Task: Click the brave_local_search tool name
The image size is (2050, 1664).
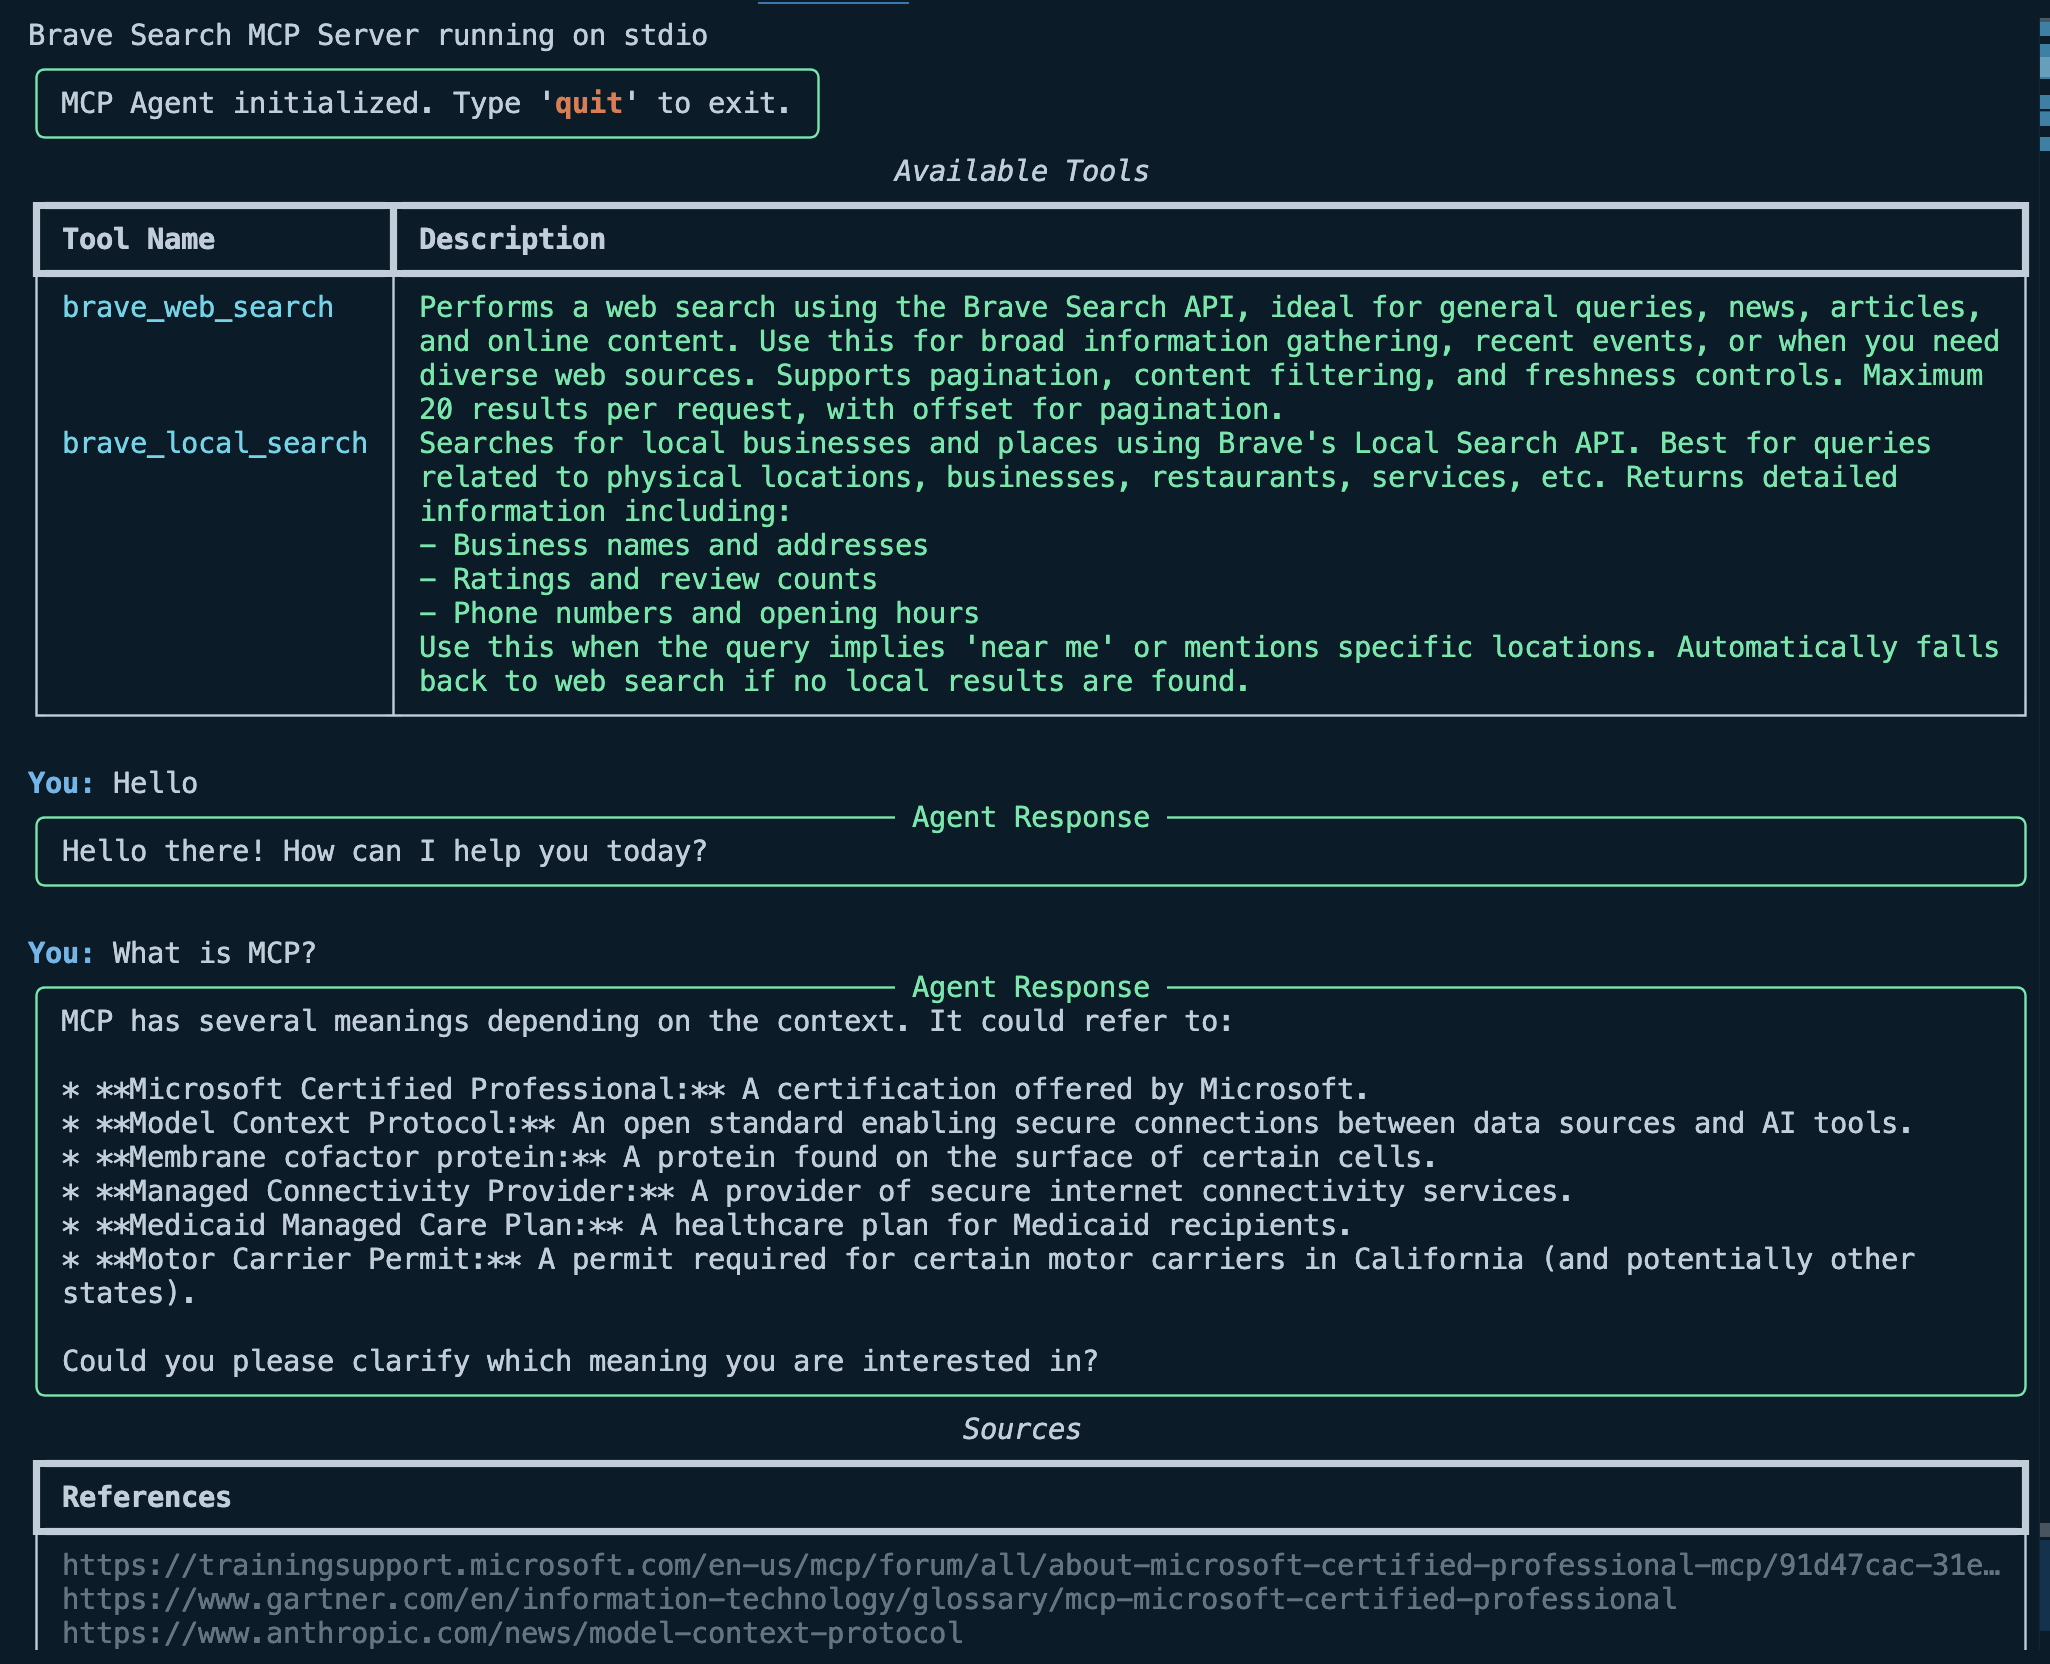Action: click(214, 443)
